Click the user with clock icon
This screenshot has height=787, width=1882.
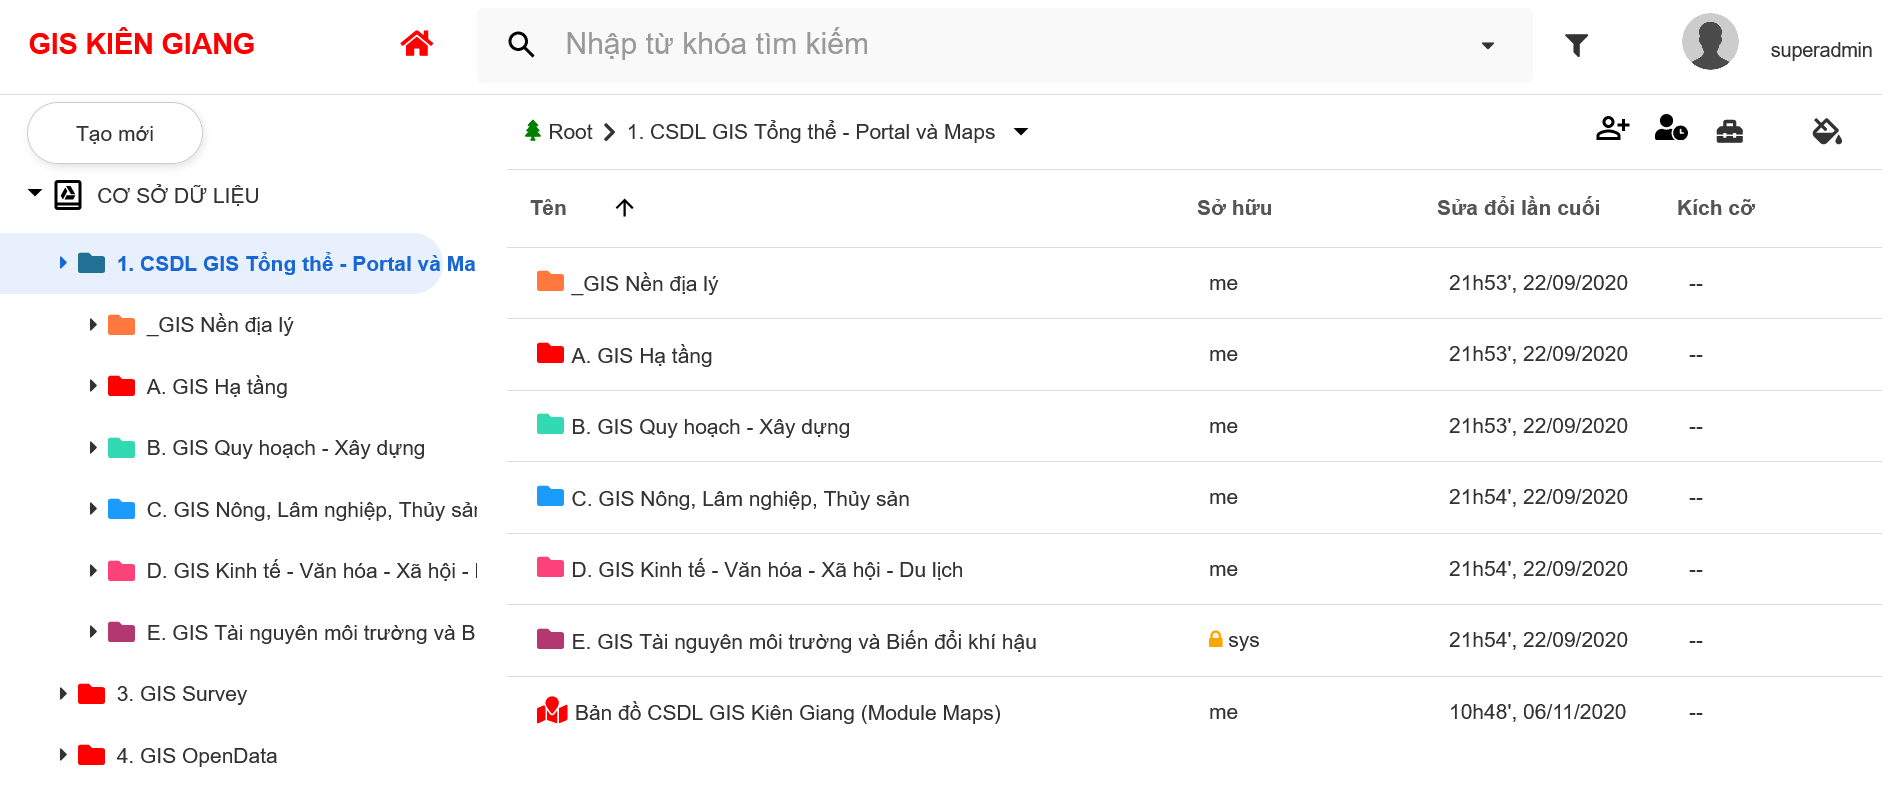(1670, 129)
